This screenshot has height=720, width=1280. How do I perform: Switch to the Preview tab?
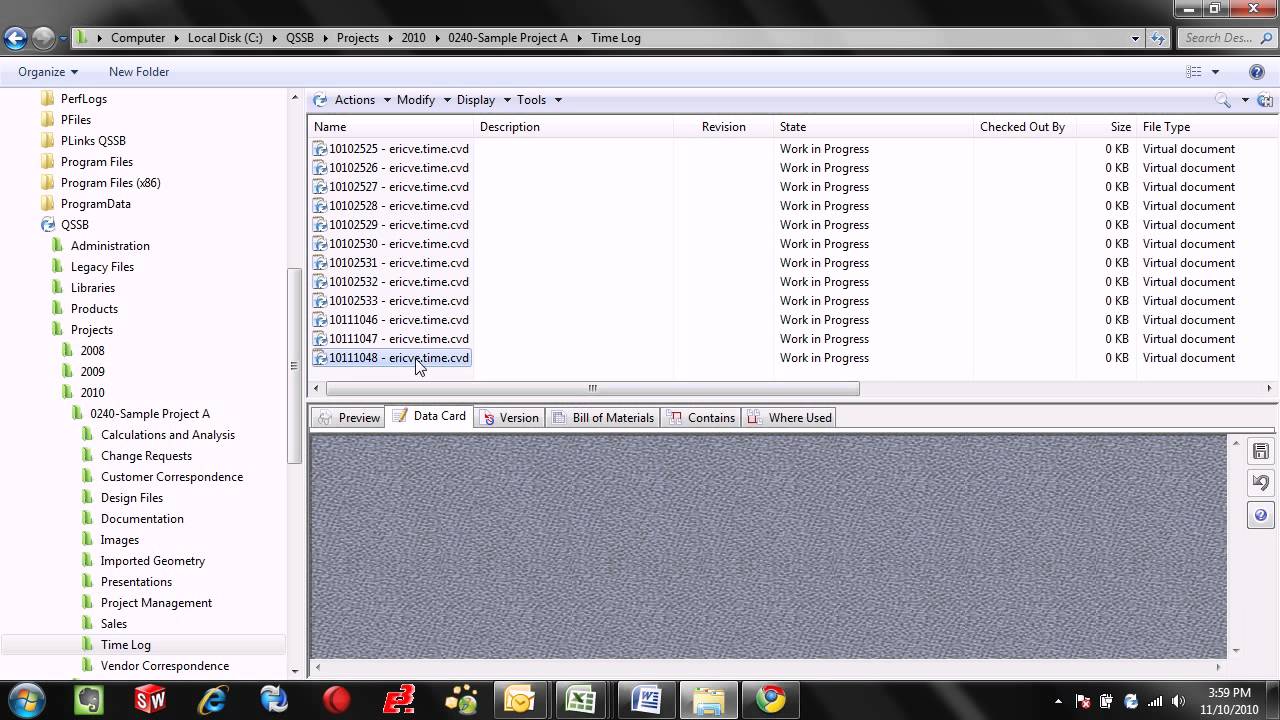348,418
